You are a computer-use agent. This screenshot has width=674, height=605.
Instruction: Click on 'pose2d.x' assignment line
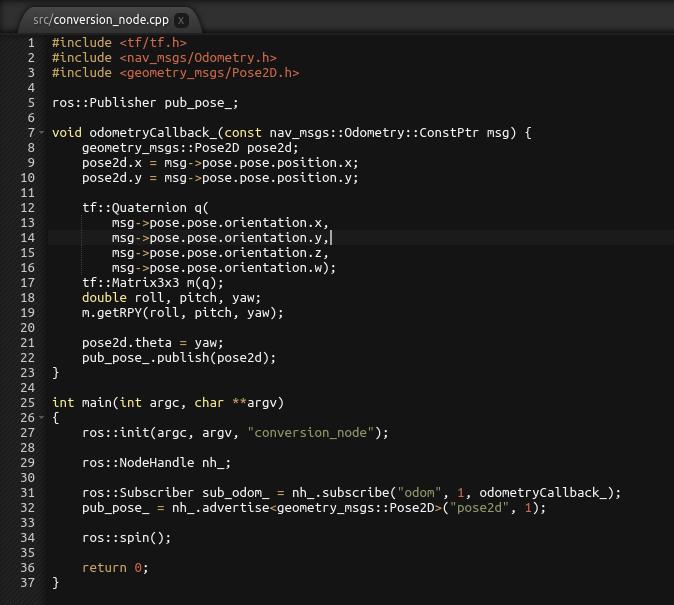coord(220,163)
